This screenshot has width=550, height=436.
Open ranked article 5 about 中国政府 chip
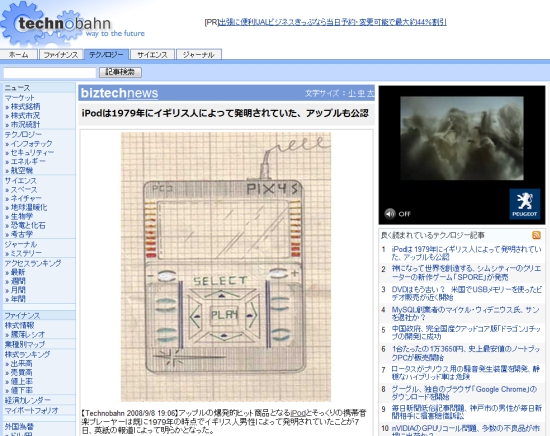[x=466, y=333]
